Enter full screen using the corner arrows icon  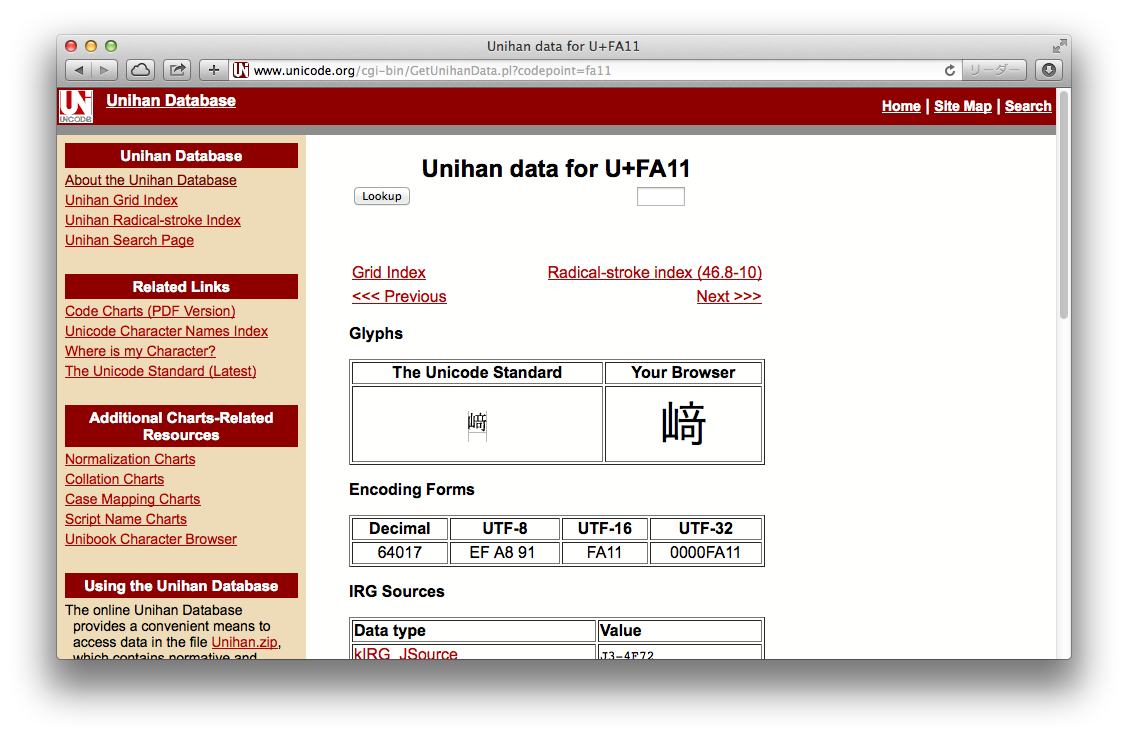(1059, 46)
